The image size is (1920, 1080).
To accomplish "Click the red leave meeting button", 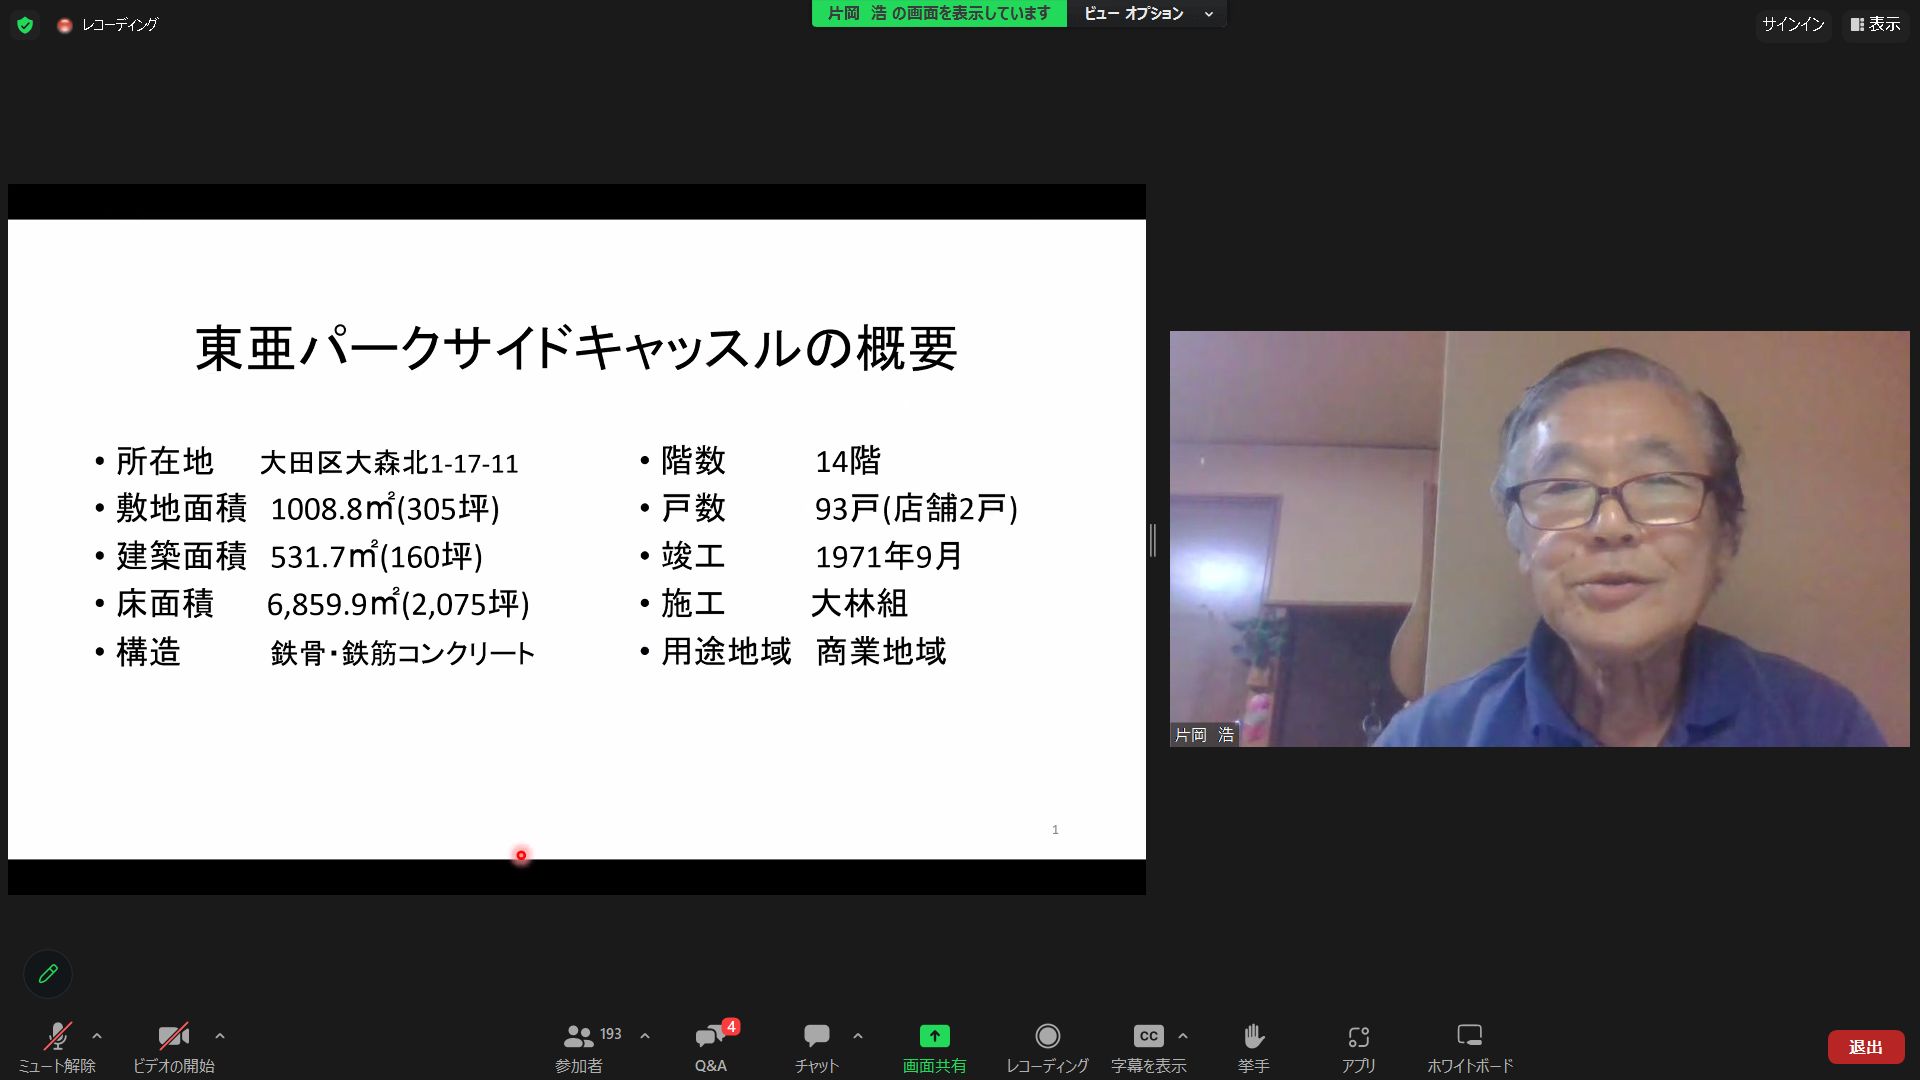I will (1865, 1047).
